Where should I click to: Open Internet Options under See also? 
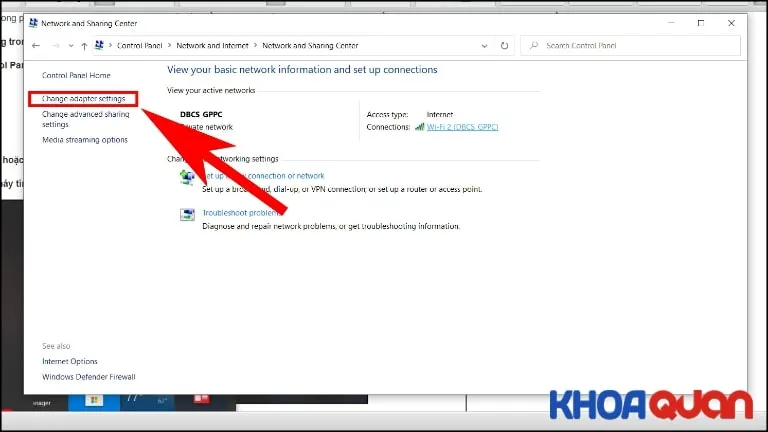70,361
